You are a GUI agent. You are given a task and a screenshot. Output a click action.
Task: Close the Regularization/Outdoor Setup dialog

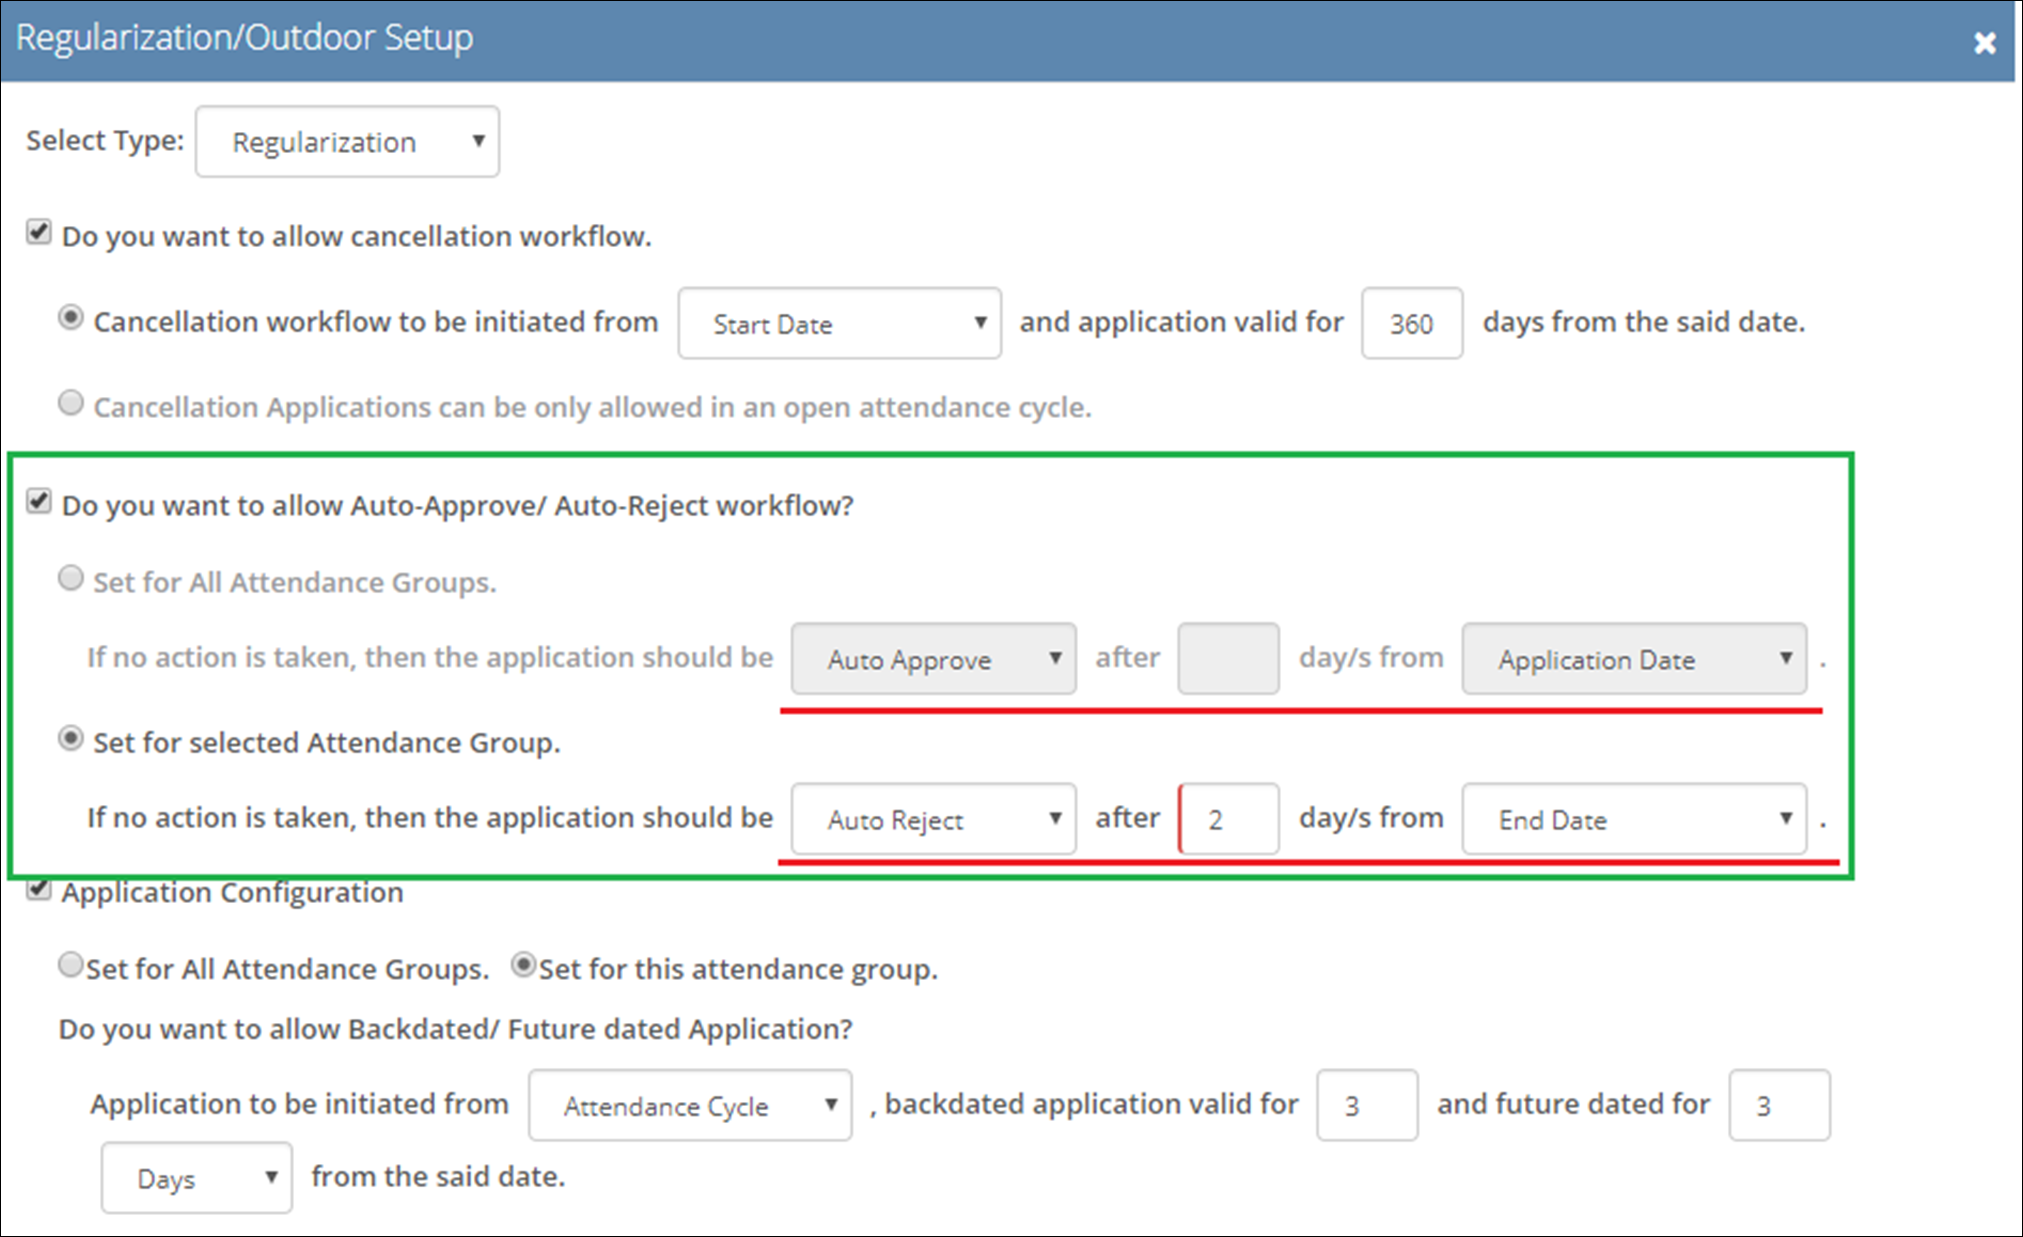(x=1984, y=43)
